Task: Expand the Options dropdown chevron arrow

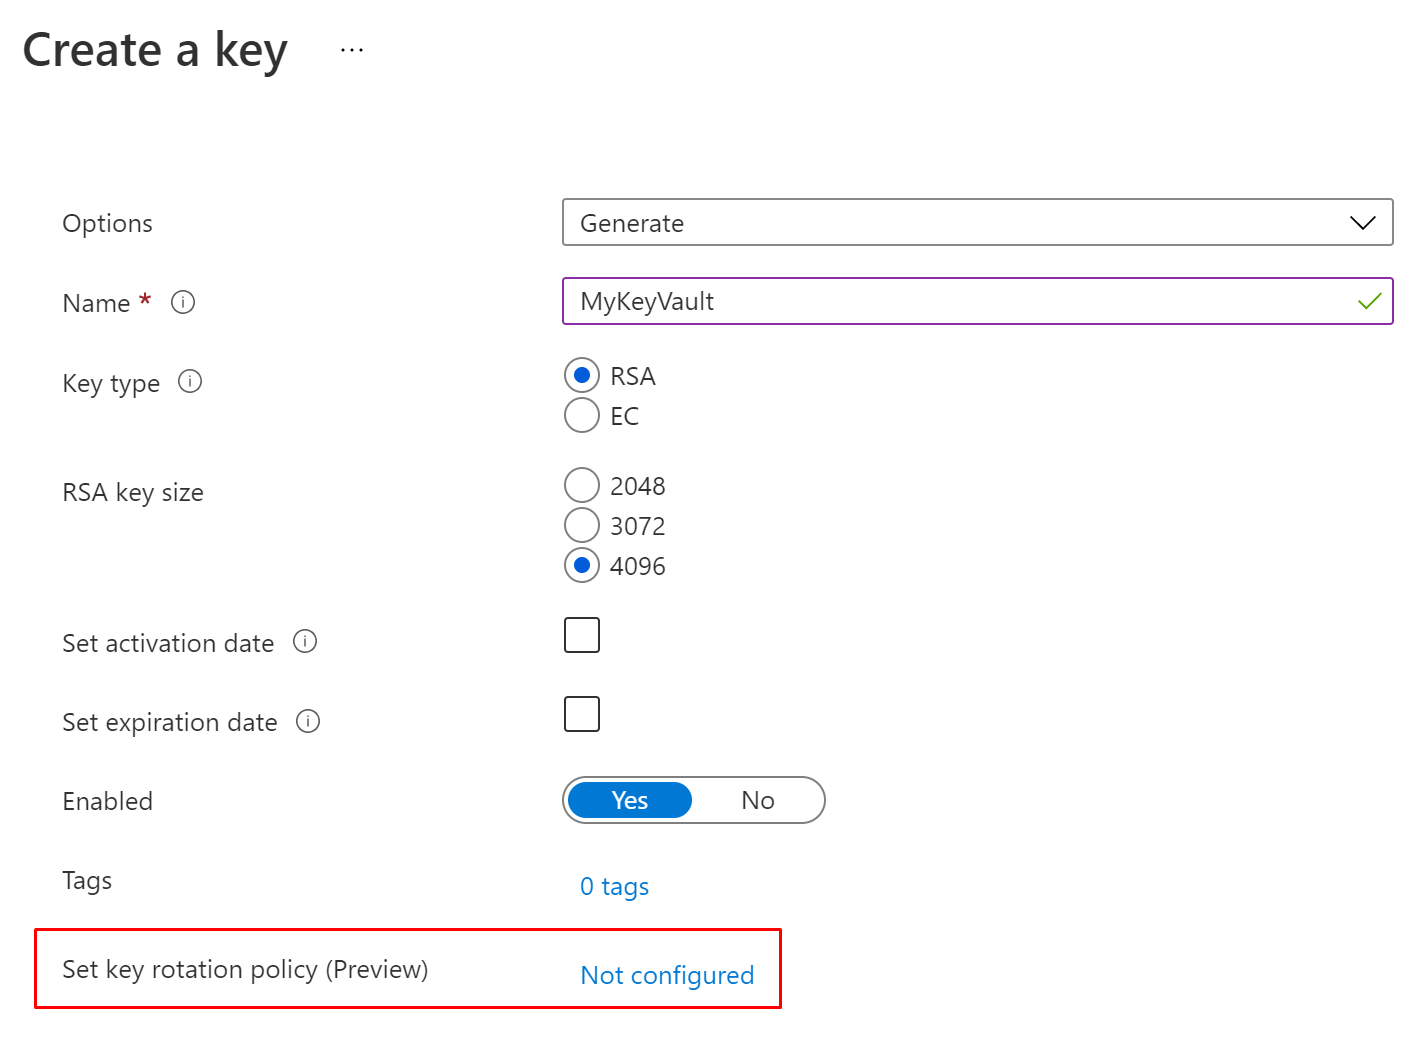Action: 1362,222
